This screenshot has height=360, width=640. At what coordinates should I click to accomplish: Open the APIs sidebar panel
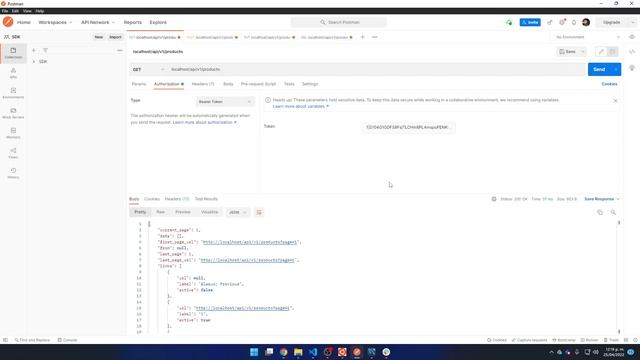click(x=13, y=73)
